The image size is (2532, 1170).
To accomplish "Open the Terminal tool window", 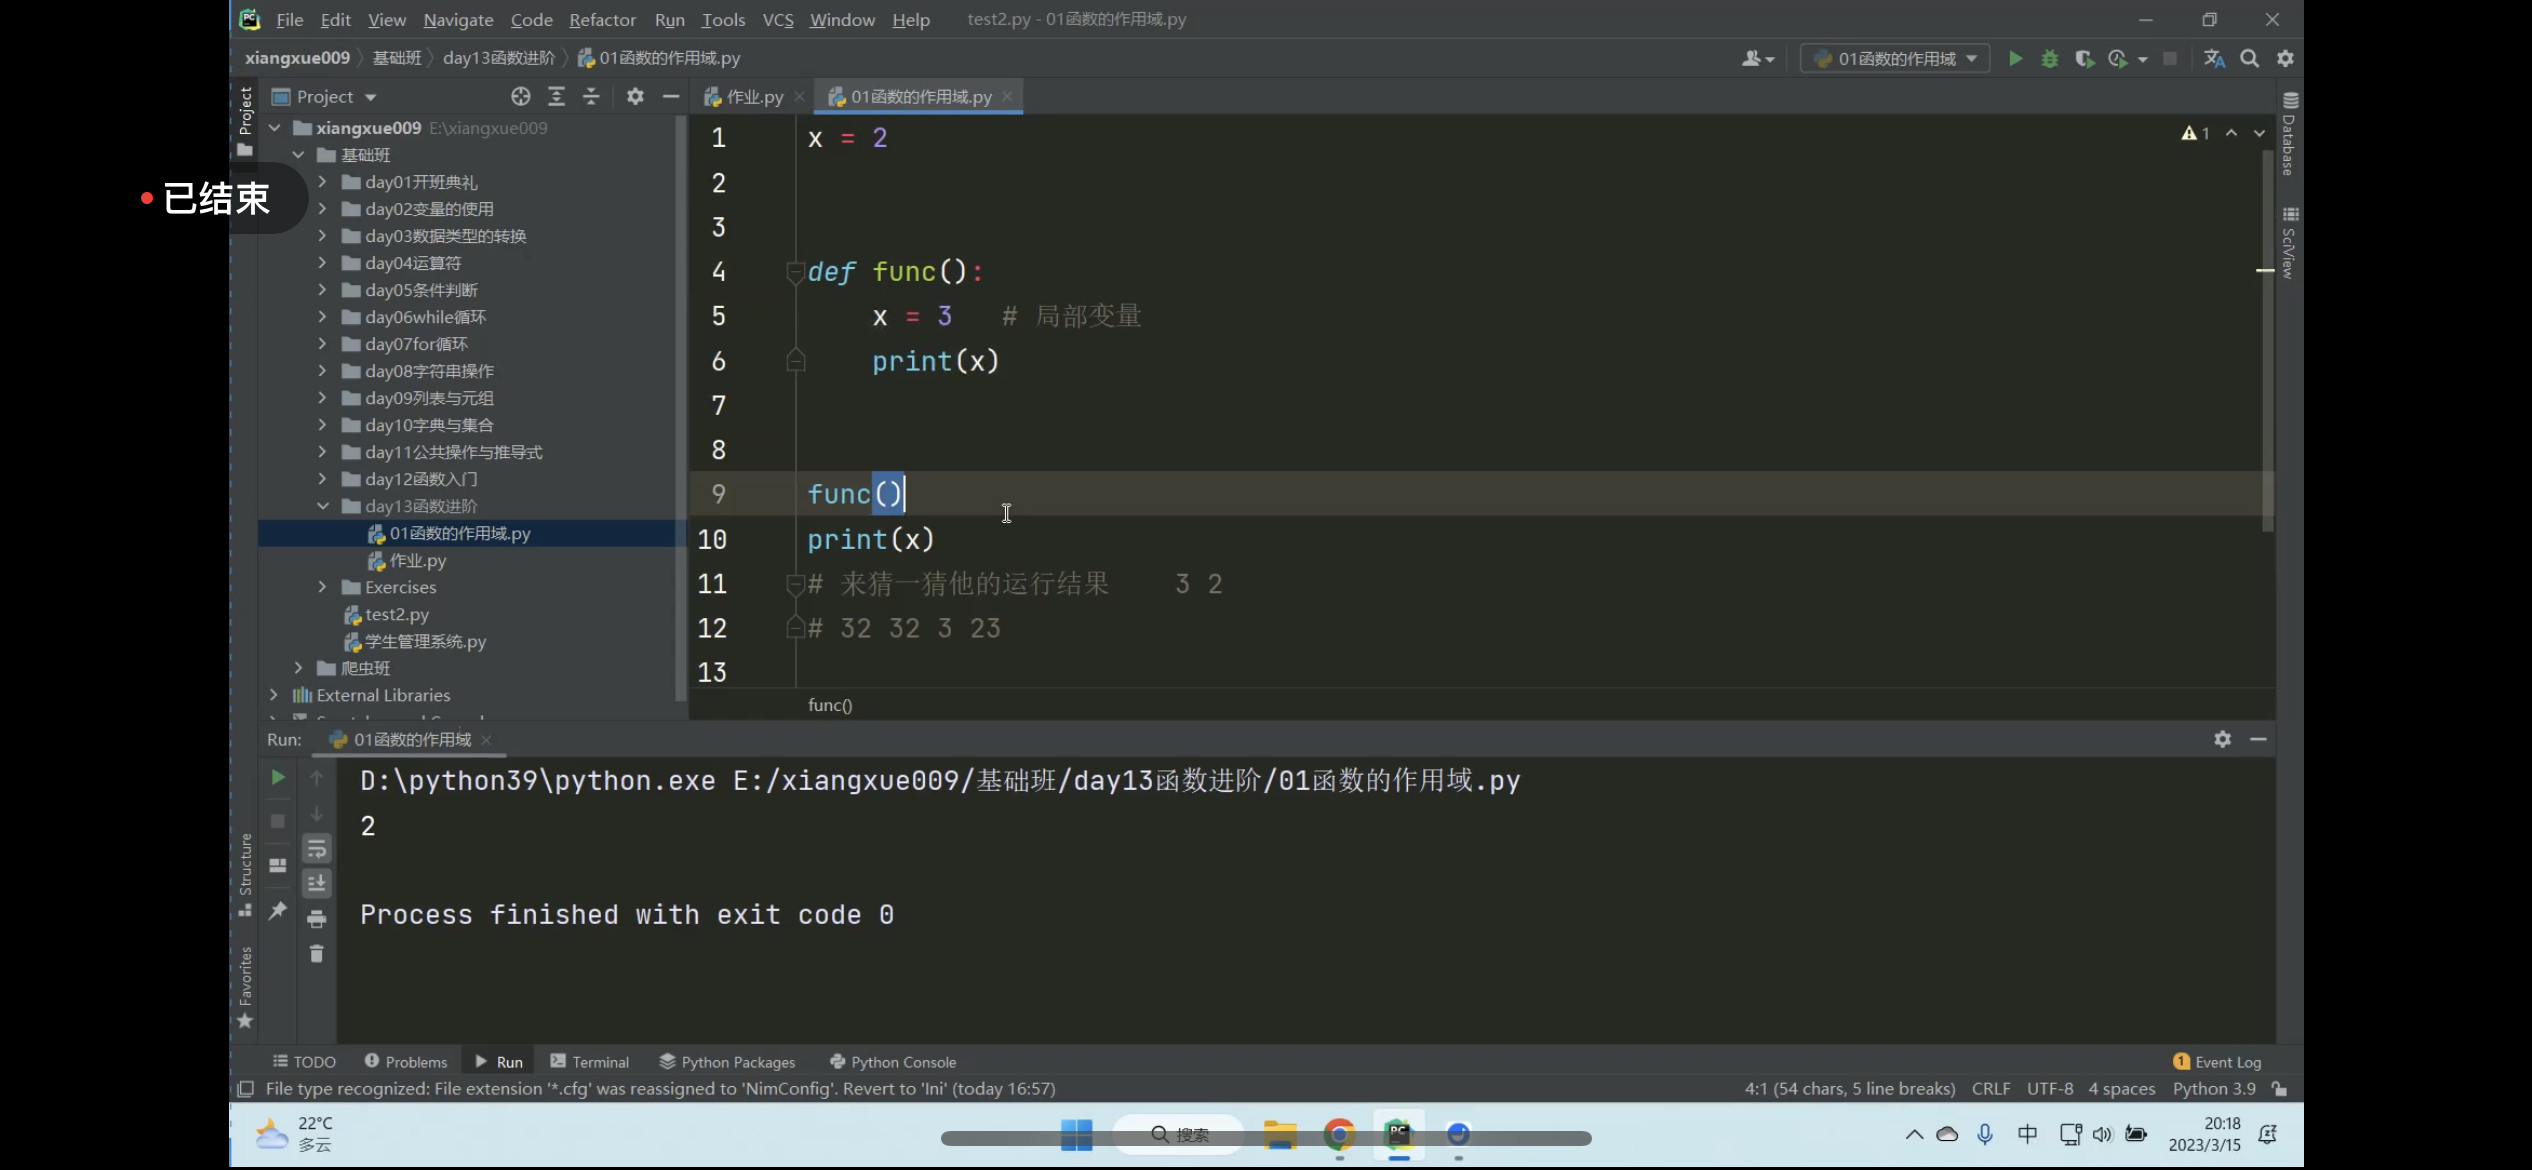I will pos(590,1062).
